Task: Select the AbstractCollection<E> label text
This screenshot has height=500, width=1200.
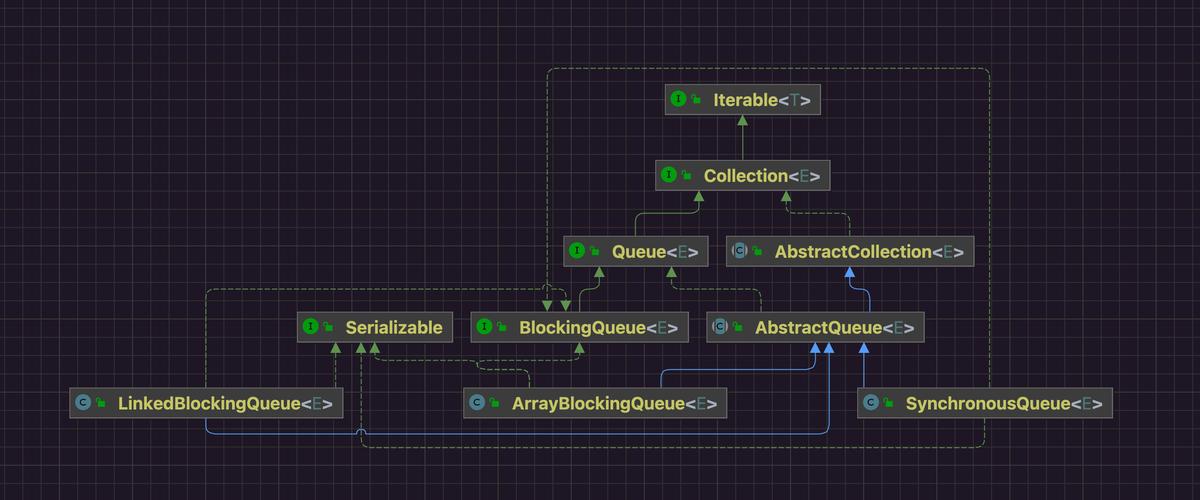Action: (x=868, y=252)
